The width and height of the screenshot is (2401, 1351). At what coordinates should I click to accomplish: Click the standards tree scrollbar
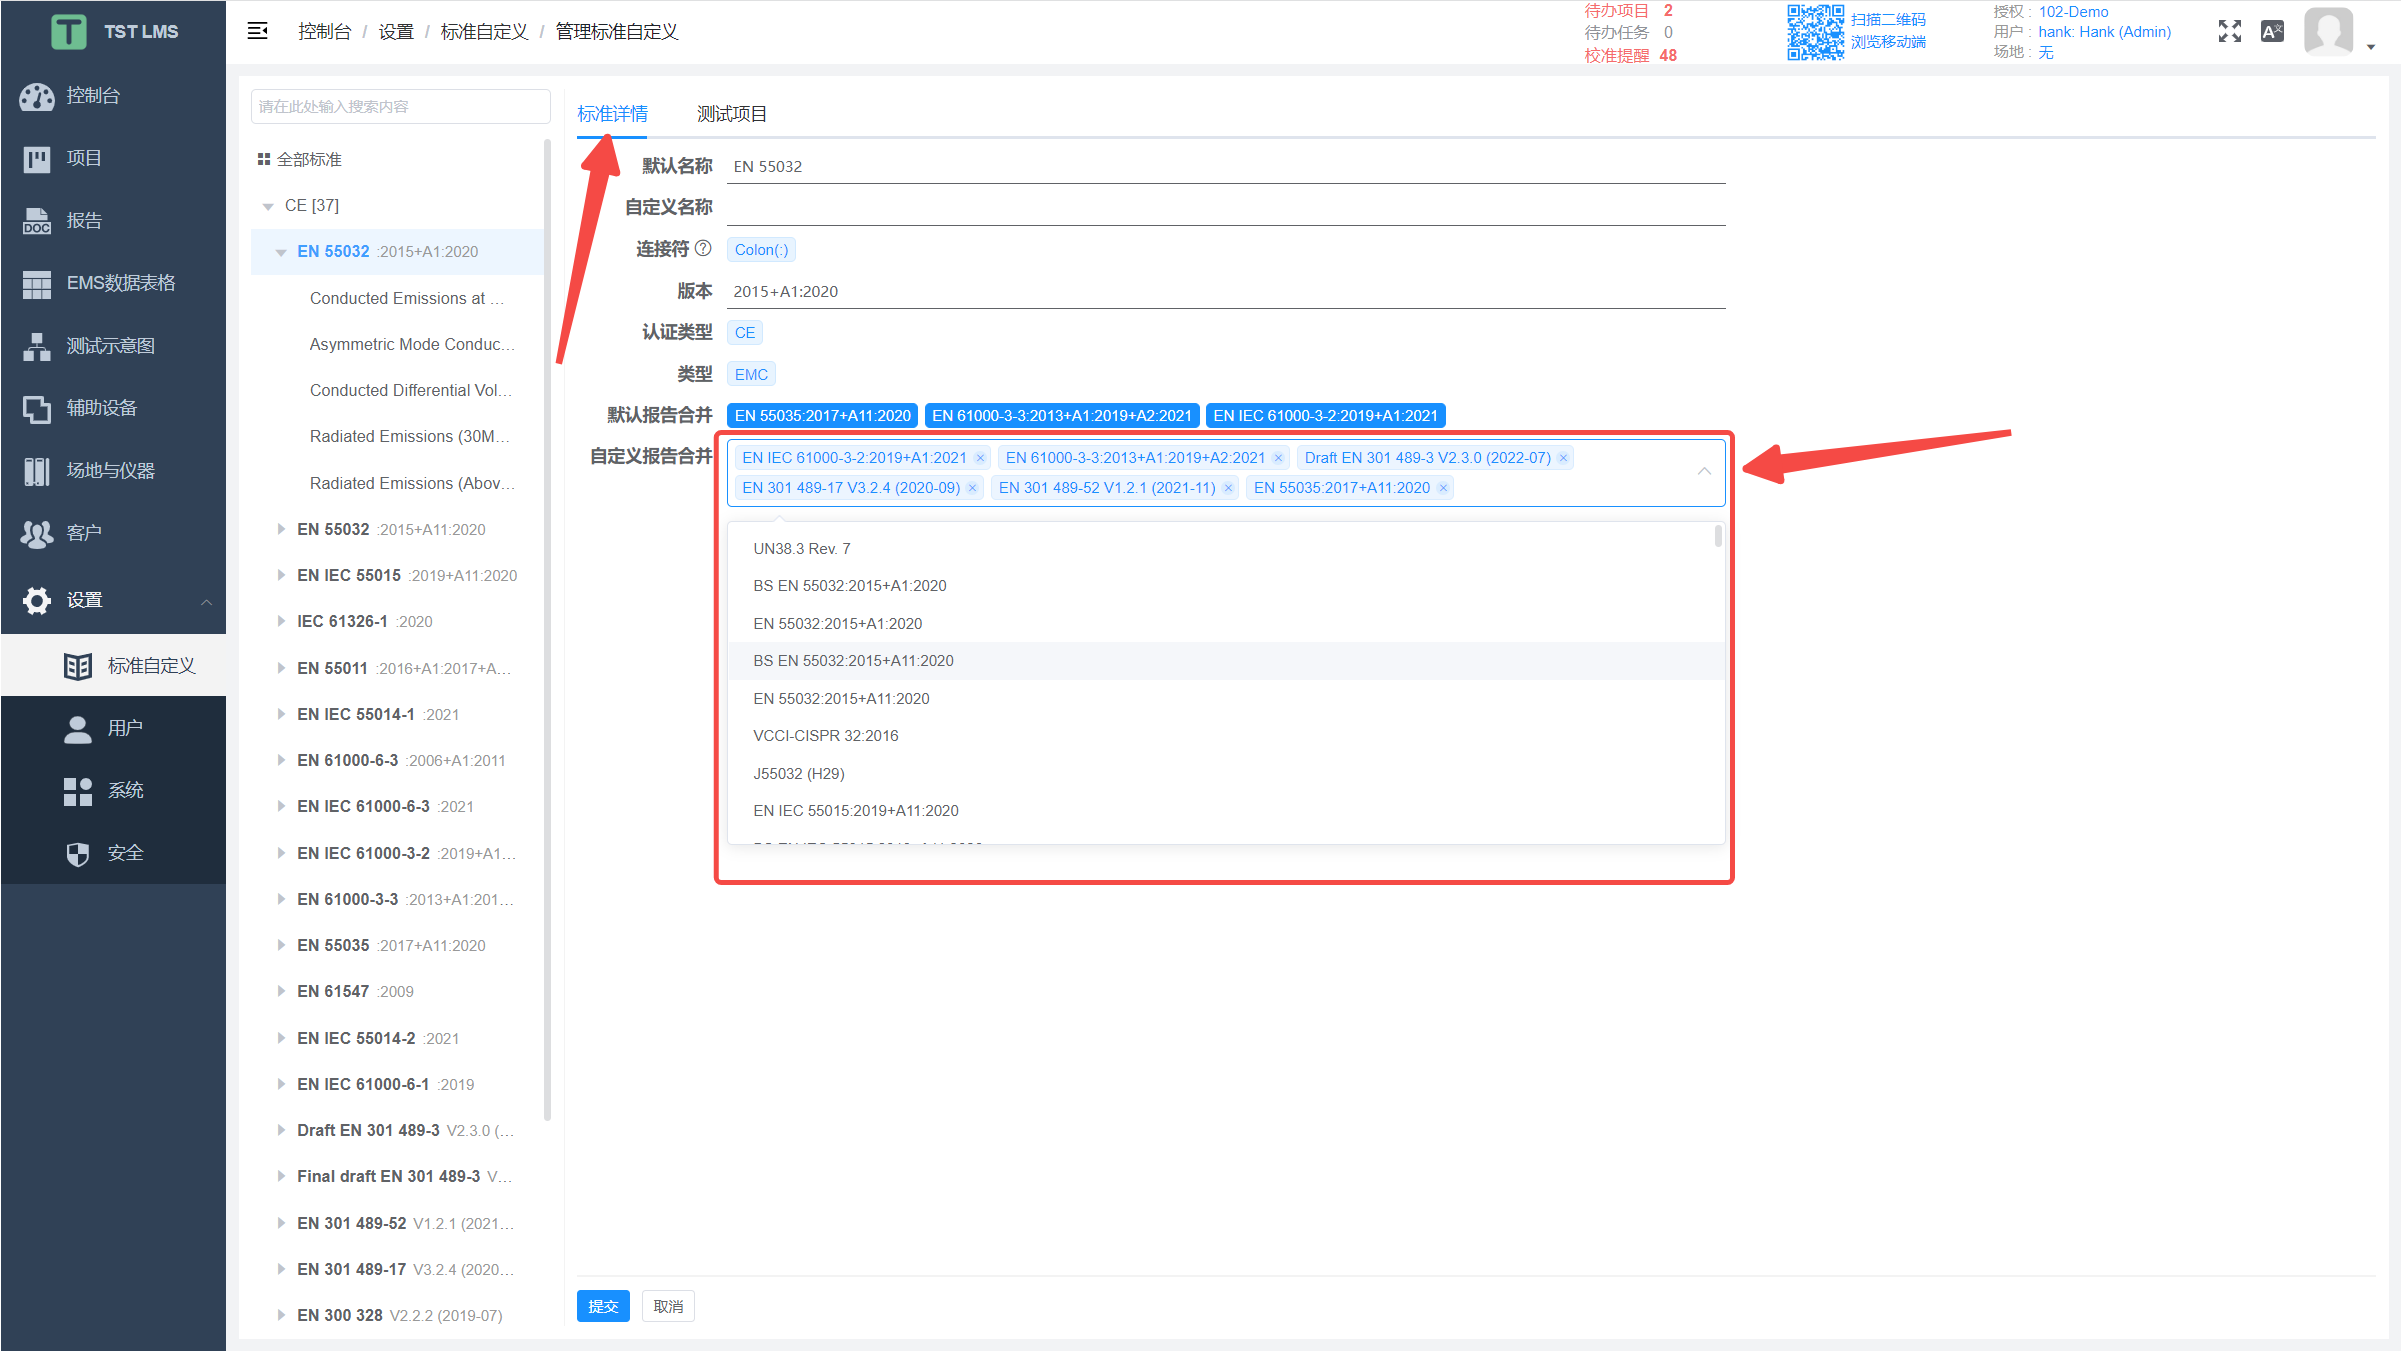click(x=547, y=630)
